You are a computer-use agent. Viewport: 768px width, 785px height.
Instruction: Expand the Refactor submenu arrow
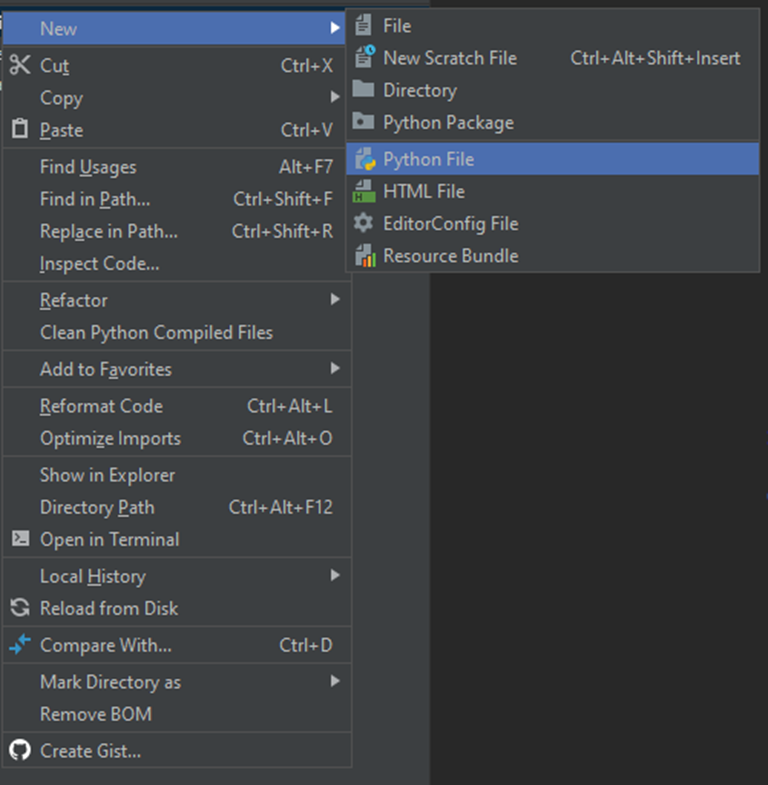pos(335,300)
